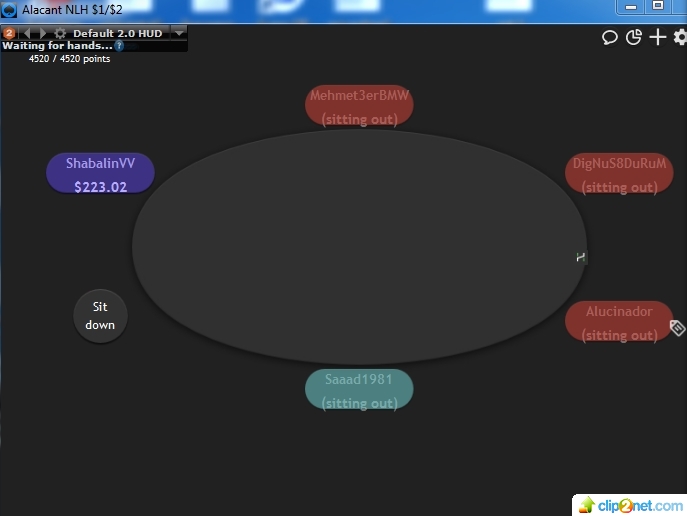Select the Default 2.0 HUD profile label

coord(117,33)
